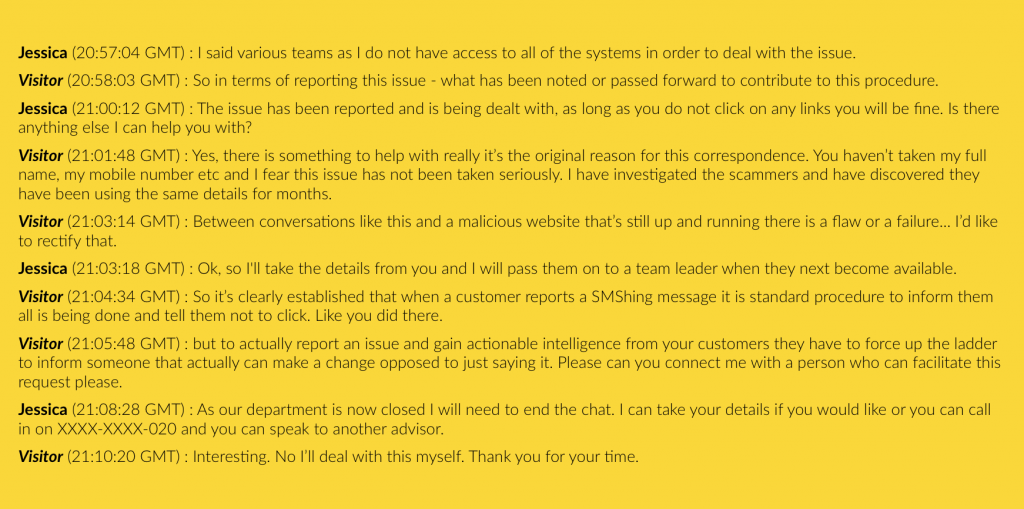Click the final Visitor label at 21:10:20
1024x509 pixels.
(40, 457)
